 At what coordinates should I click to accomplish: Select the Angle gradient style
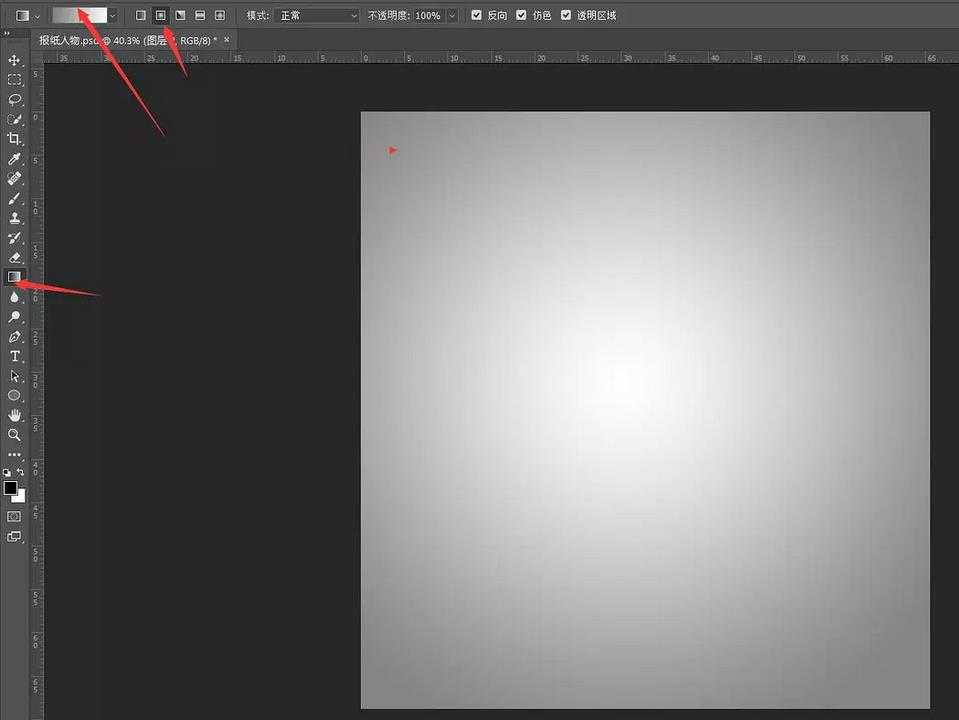tap(180, 14)
